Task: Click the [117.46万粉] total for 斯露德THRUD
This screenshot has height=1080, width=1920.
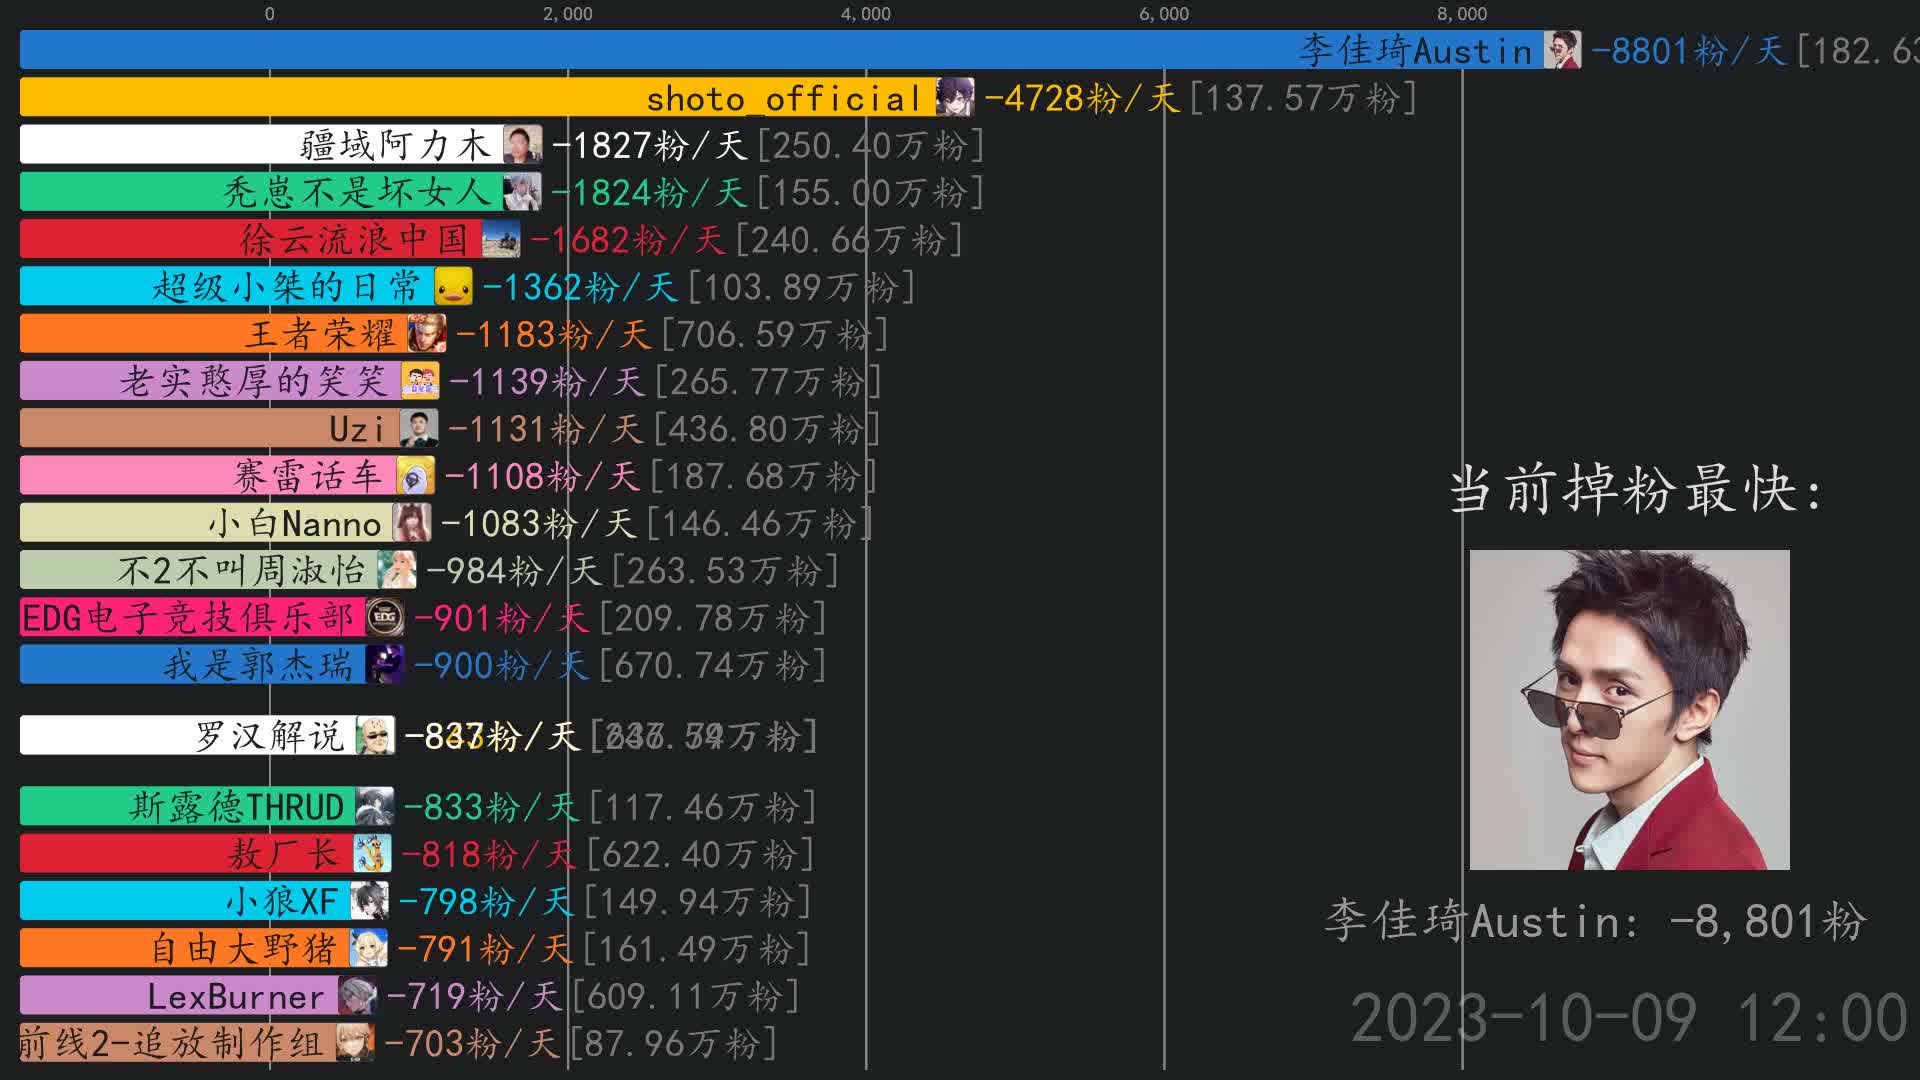Action: [x=704, y=807]
